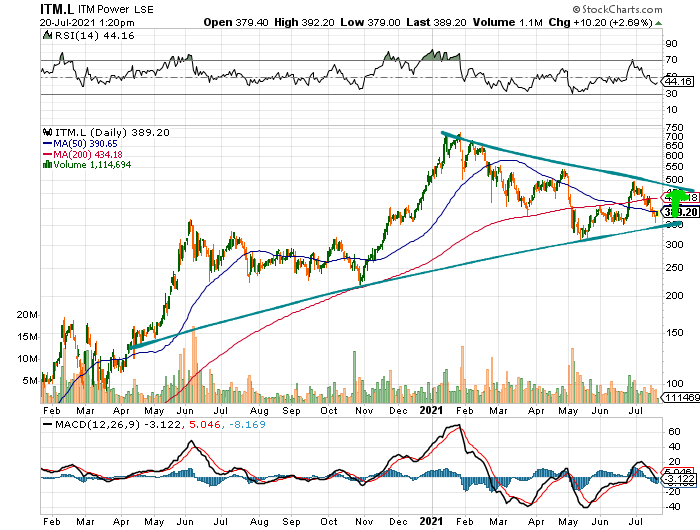This screenshot has height=530, width=700.
Task: Click the MA(200) 434.18 legend entry
Action: click(83, 154)
